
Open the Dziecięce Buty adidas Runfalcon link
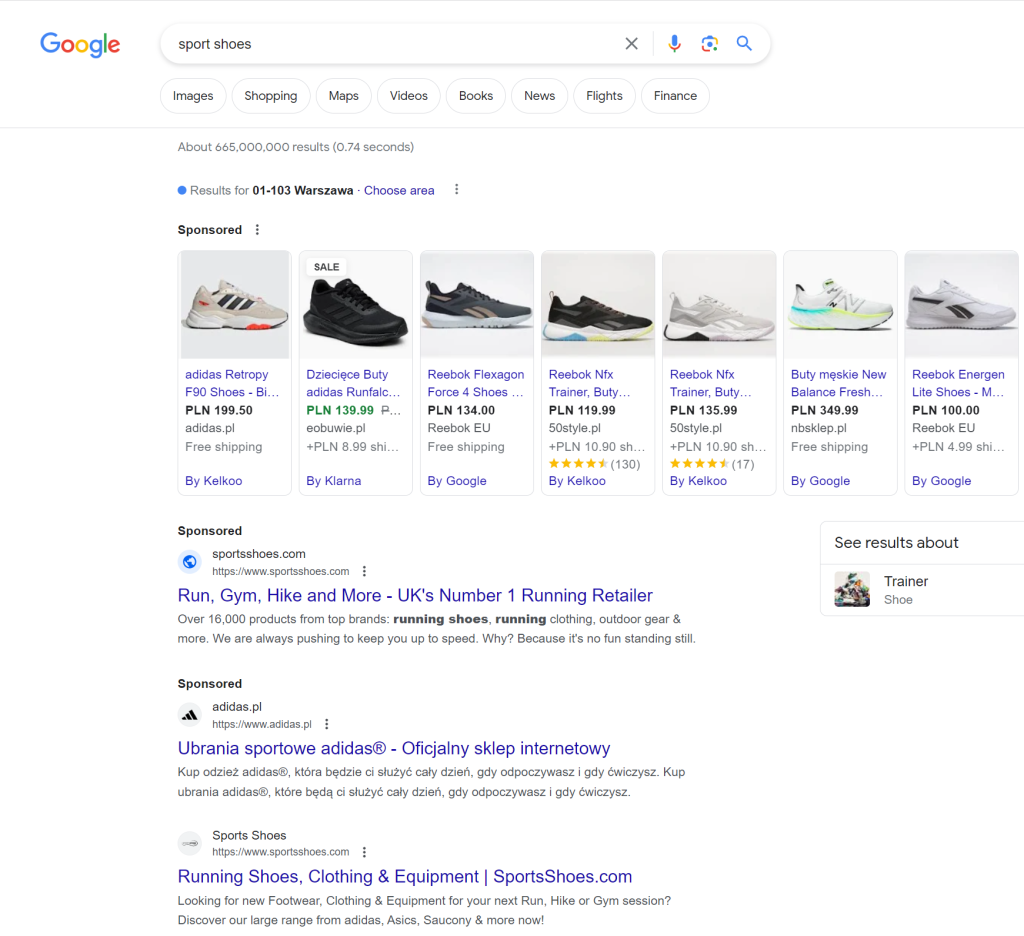(353, 383)
